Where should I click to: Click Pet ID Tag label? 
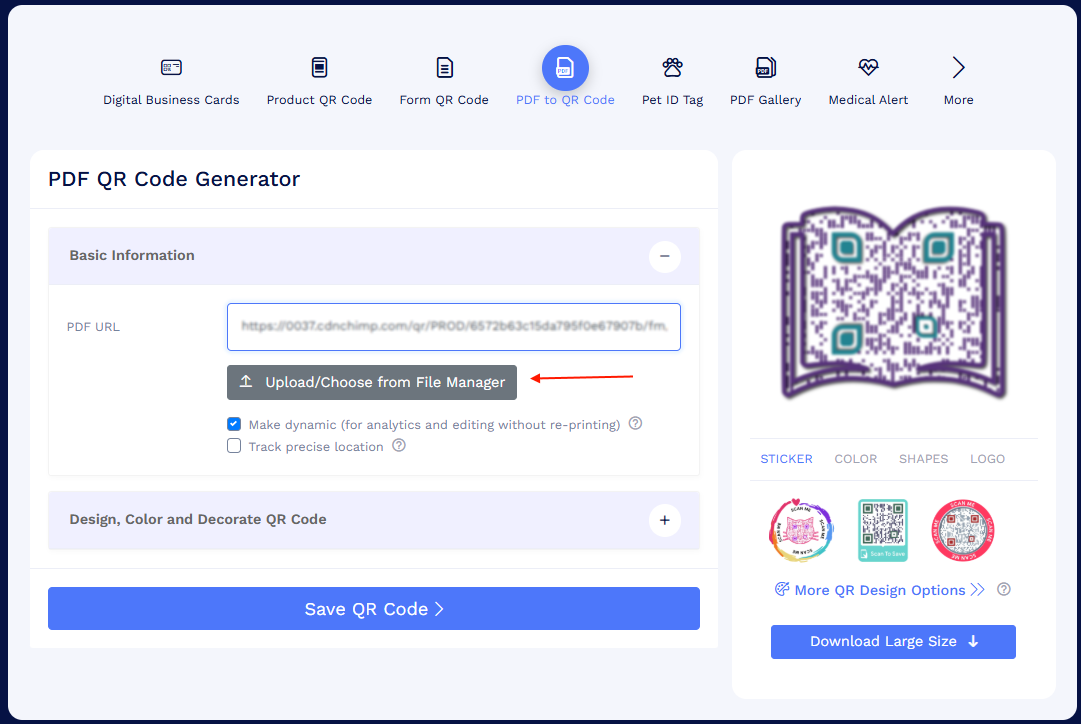(672, 100)
